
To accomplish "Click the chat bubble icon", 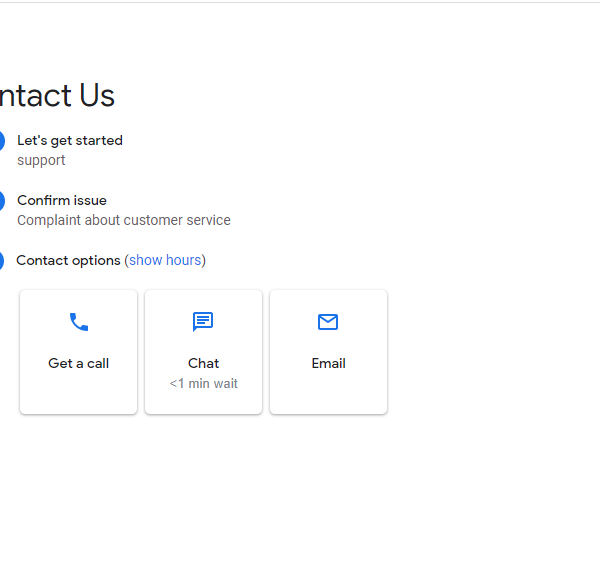I will coord(203,321).
